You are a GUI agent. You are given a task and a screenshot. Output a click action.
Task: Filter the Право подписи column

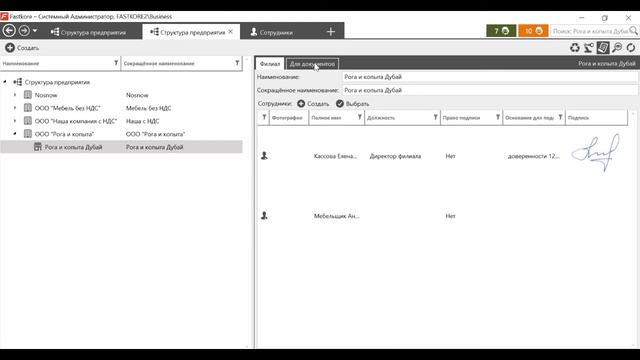coord(498,118)
